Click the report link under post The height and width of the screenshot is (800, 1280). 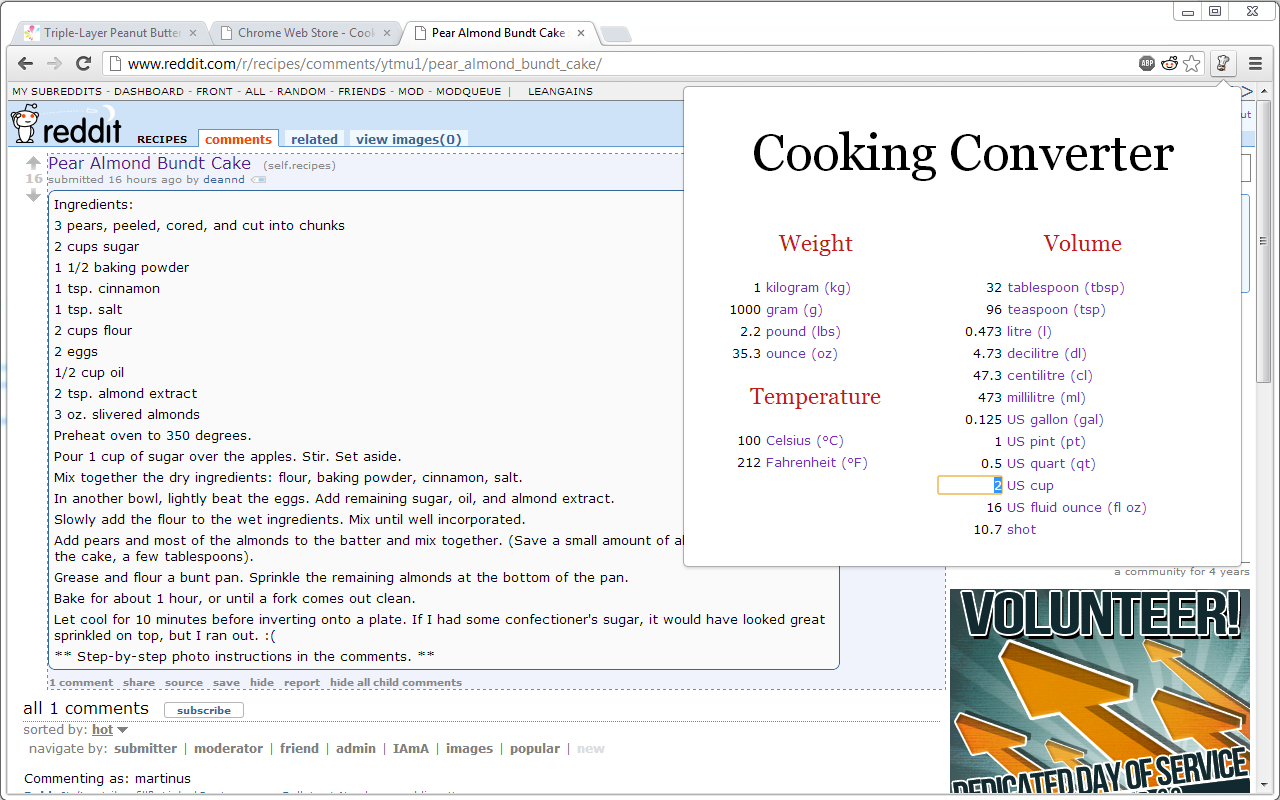click(x=302, y=683)
